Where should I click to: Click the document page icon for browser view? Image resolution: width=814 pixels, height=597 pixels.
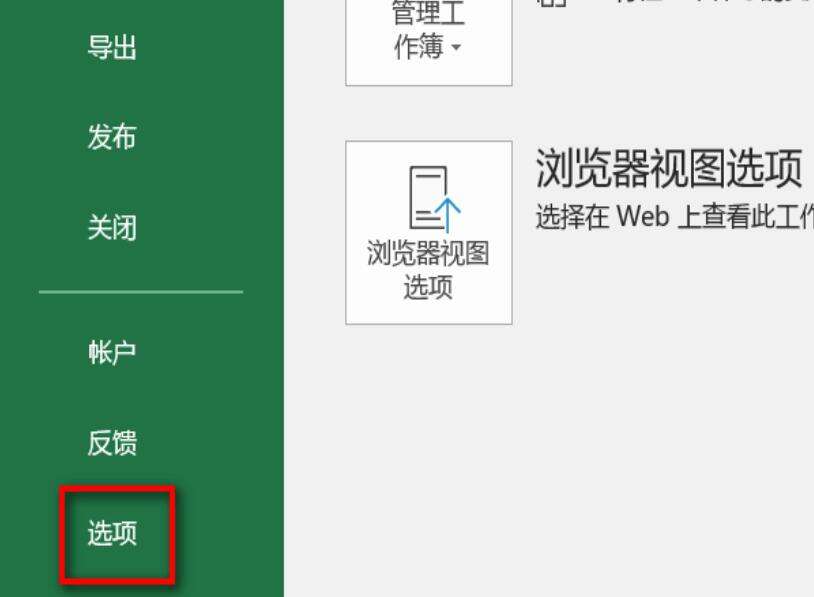[428, 197]
